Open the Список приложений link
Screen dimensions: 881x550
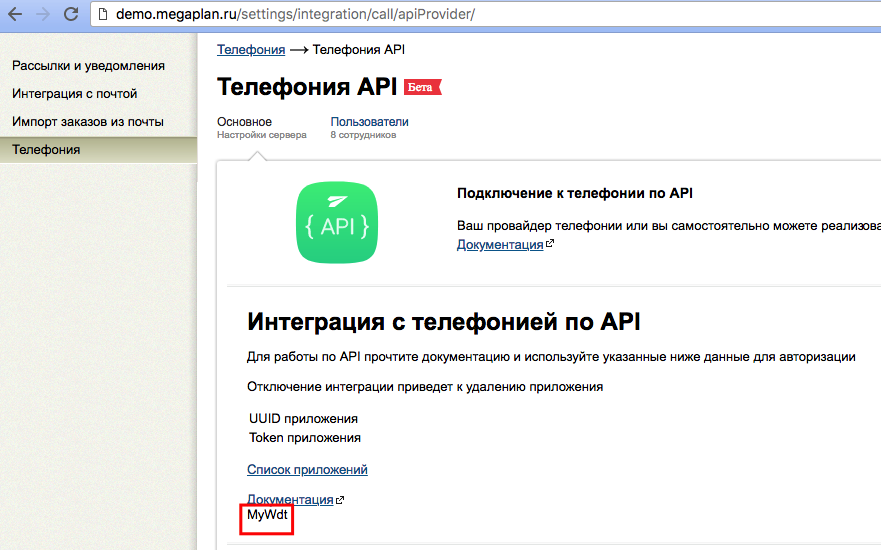(x=307, y=470)
